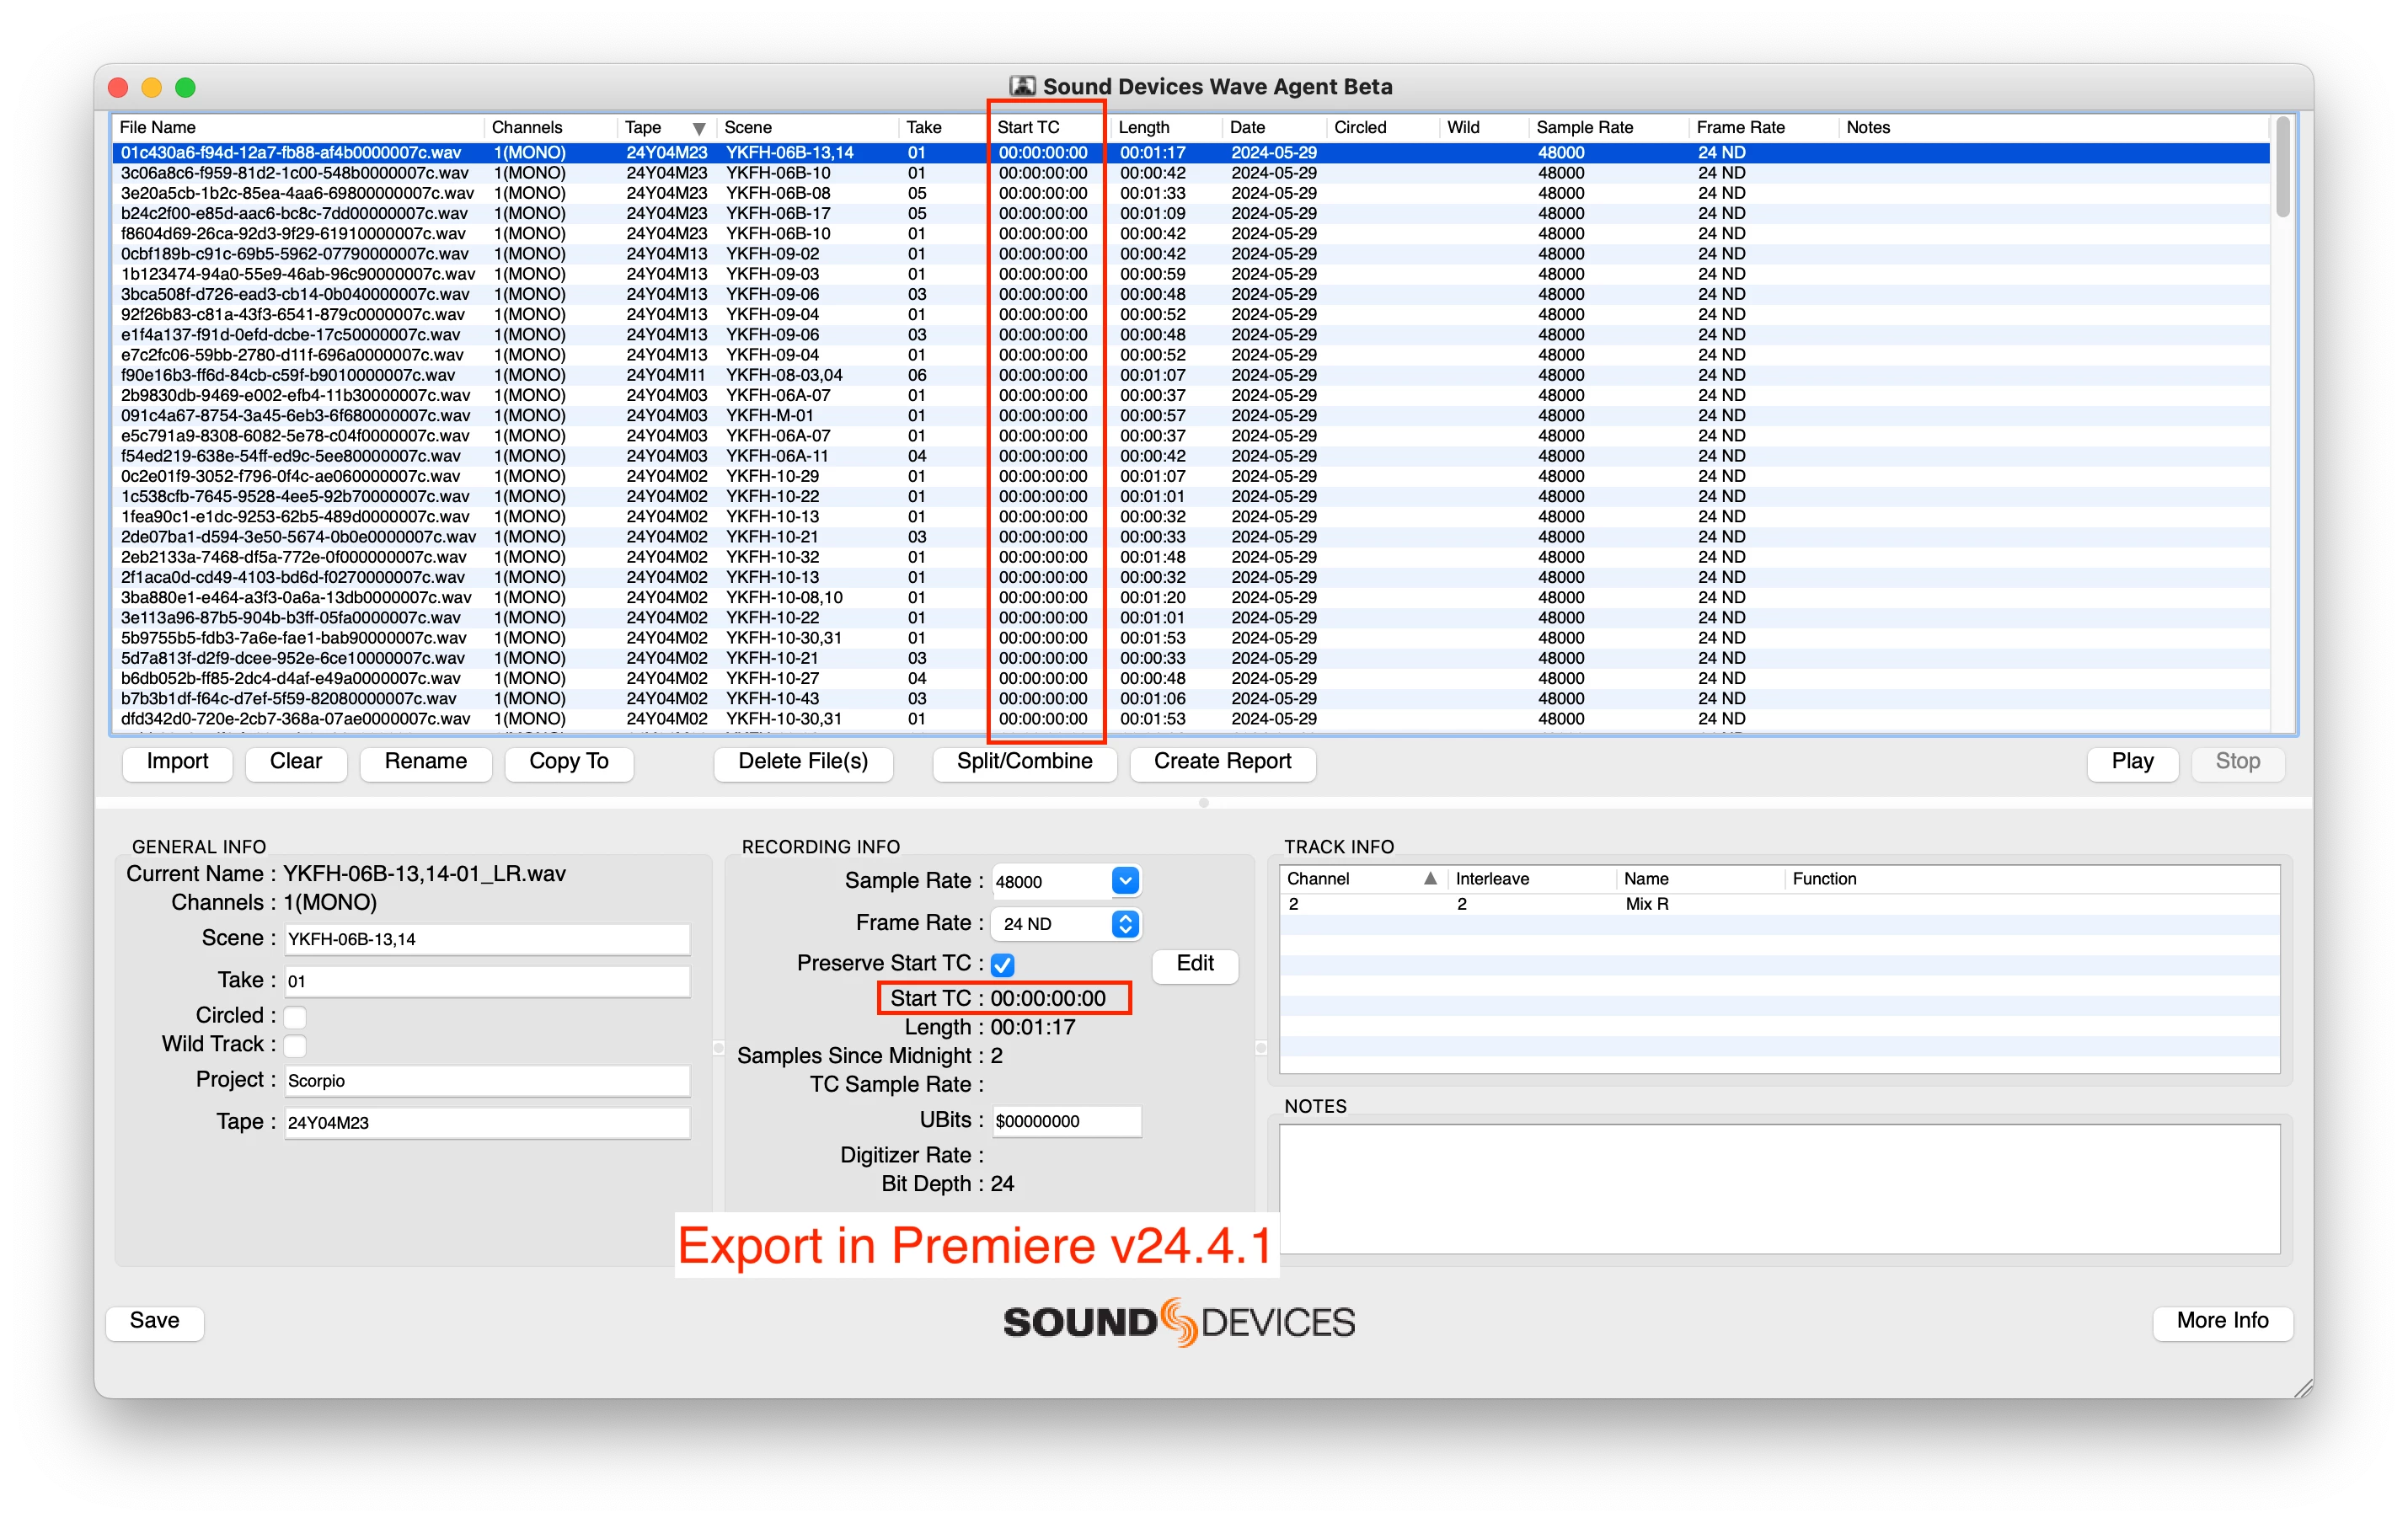Click the Sound Devices logo
This screenshot has height=1523, width=2408.
pyautogui.click(x=1178, y=1322)
